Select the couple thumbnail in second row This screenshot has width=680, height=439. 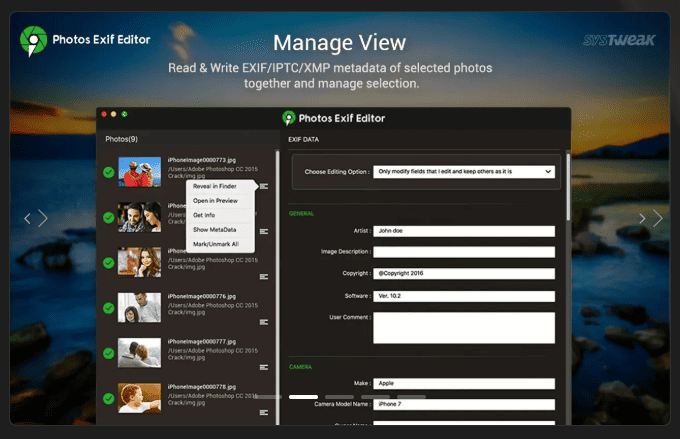(139, 217)
